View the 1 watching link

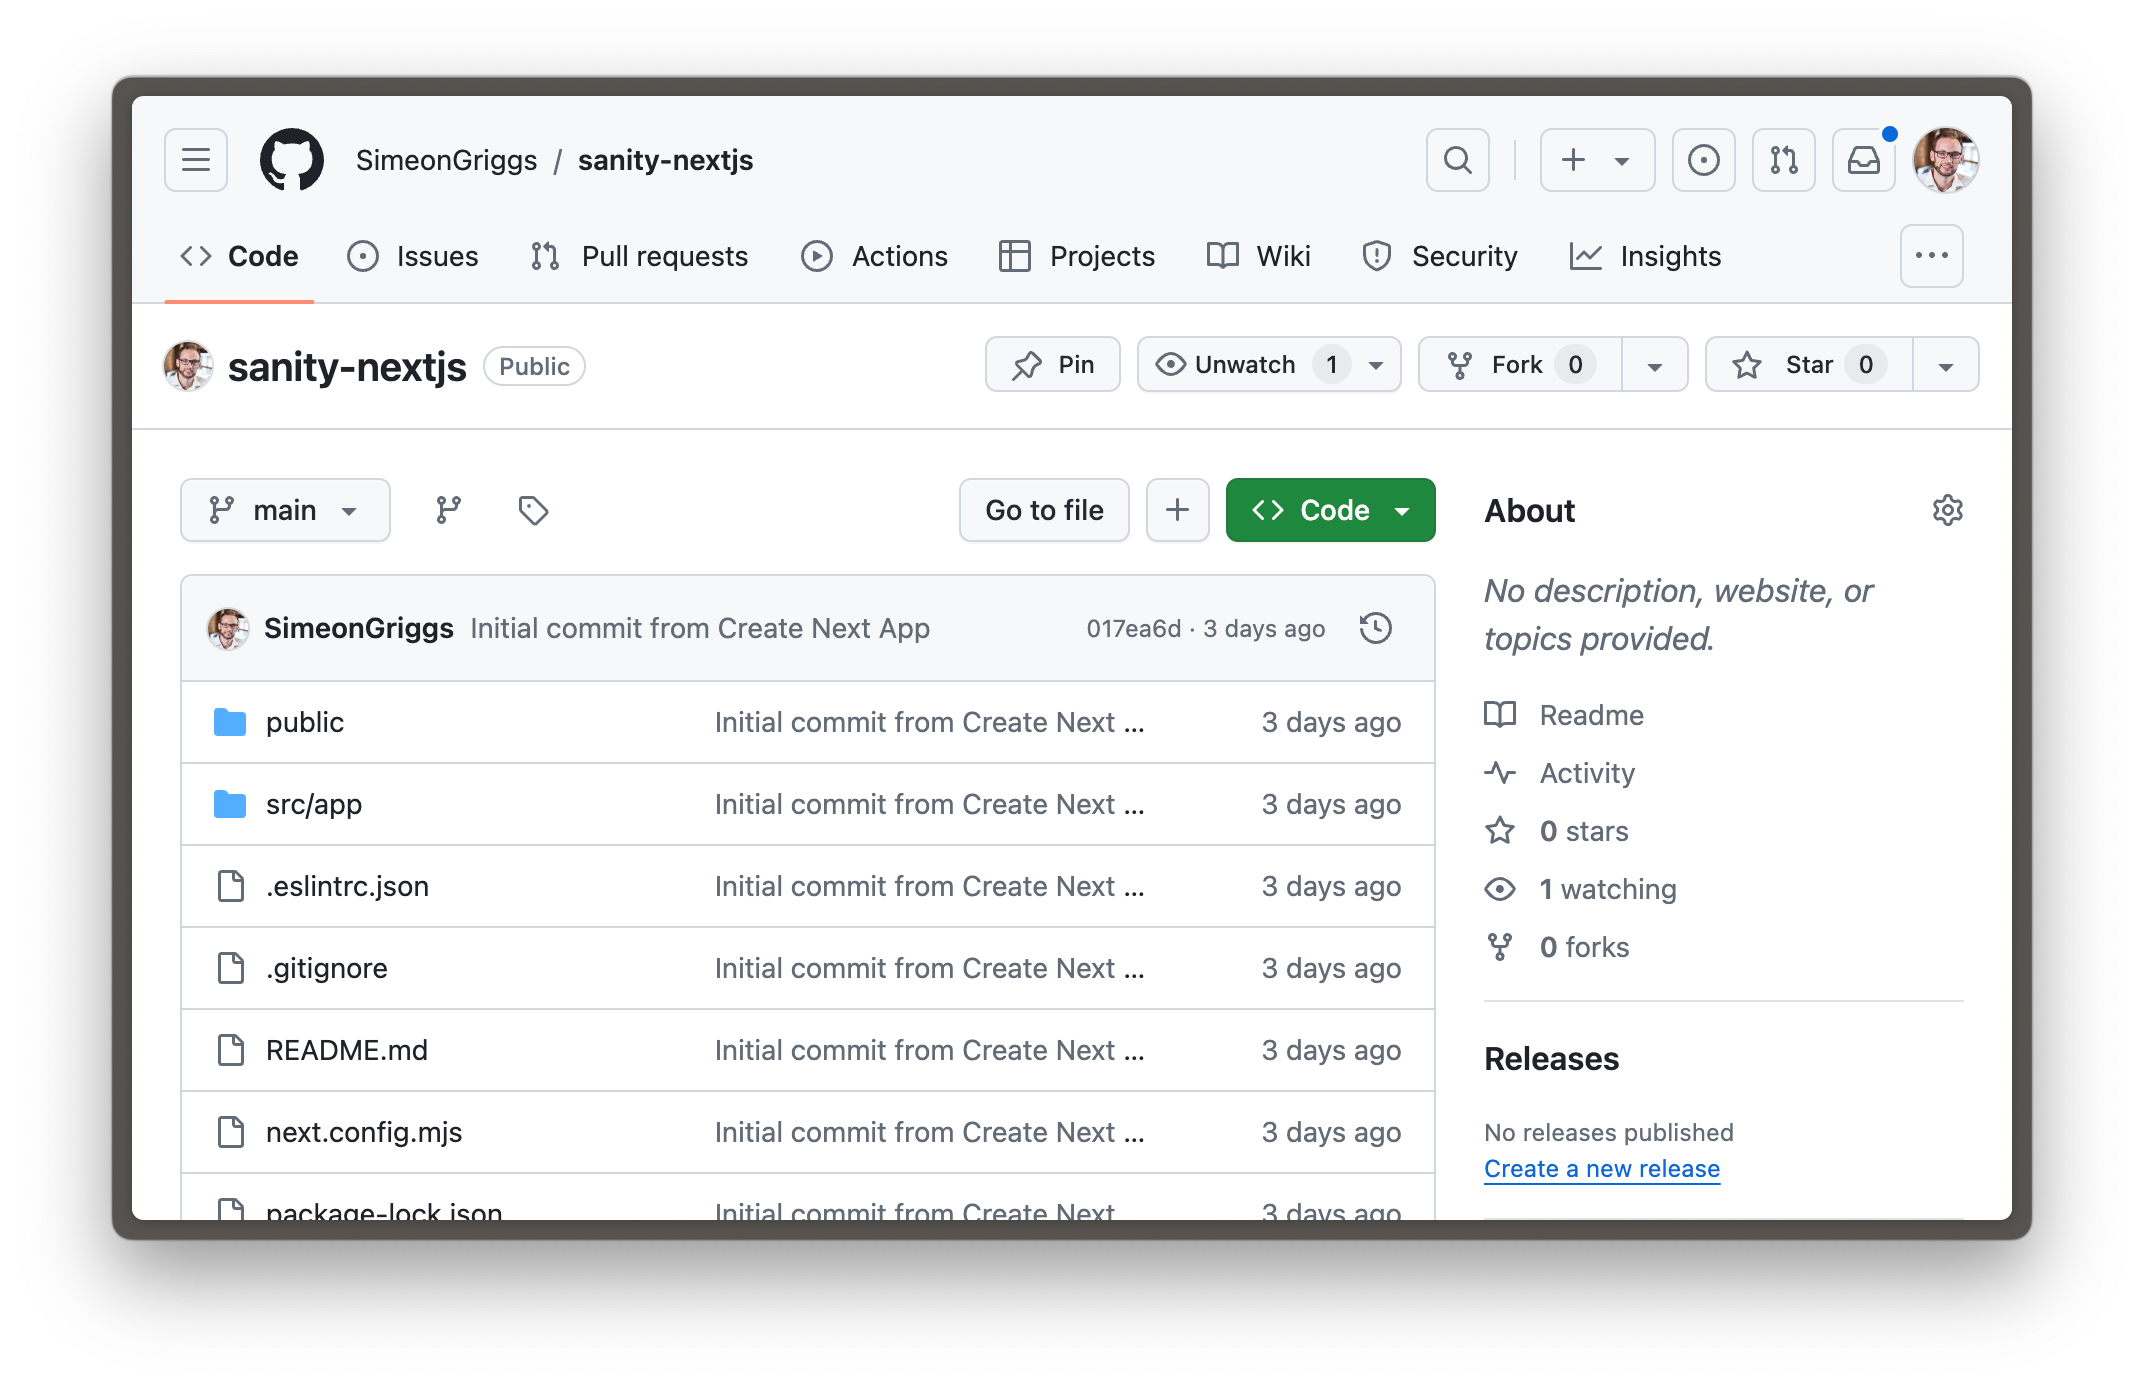click(x=1581, y=889)
